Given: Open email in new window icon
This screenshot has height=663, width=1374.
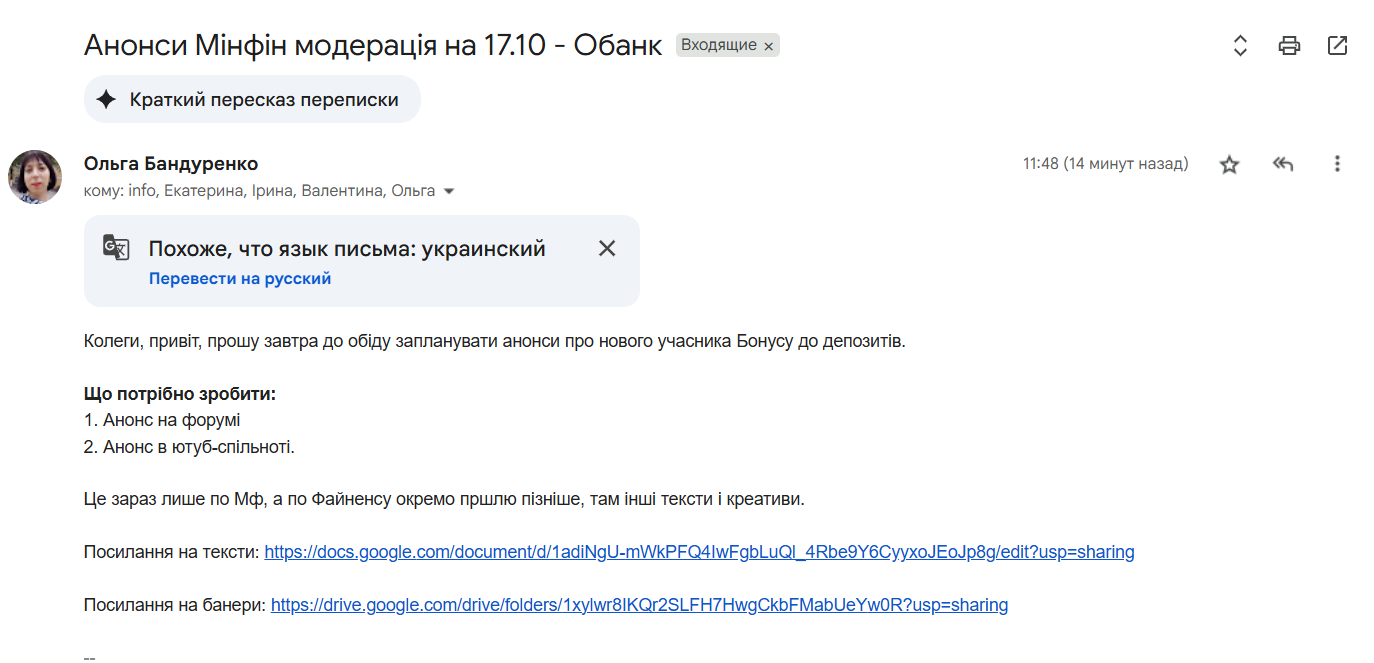Looking at the screenshot, I should click(x=1337, y=45).
